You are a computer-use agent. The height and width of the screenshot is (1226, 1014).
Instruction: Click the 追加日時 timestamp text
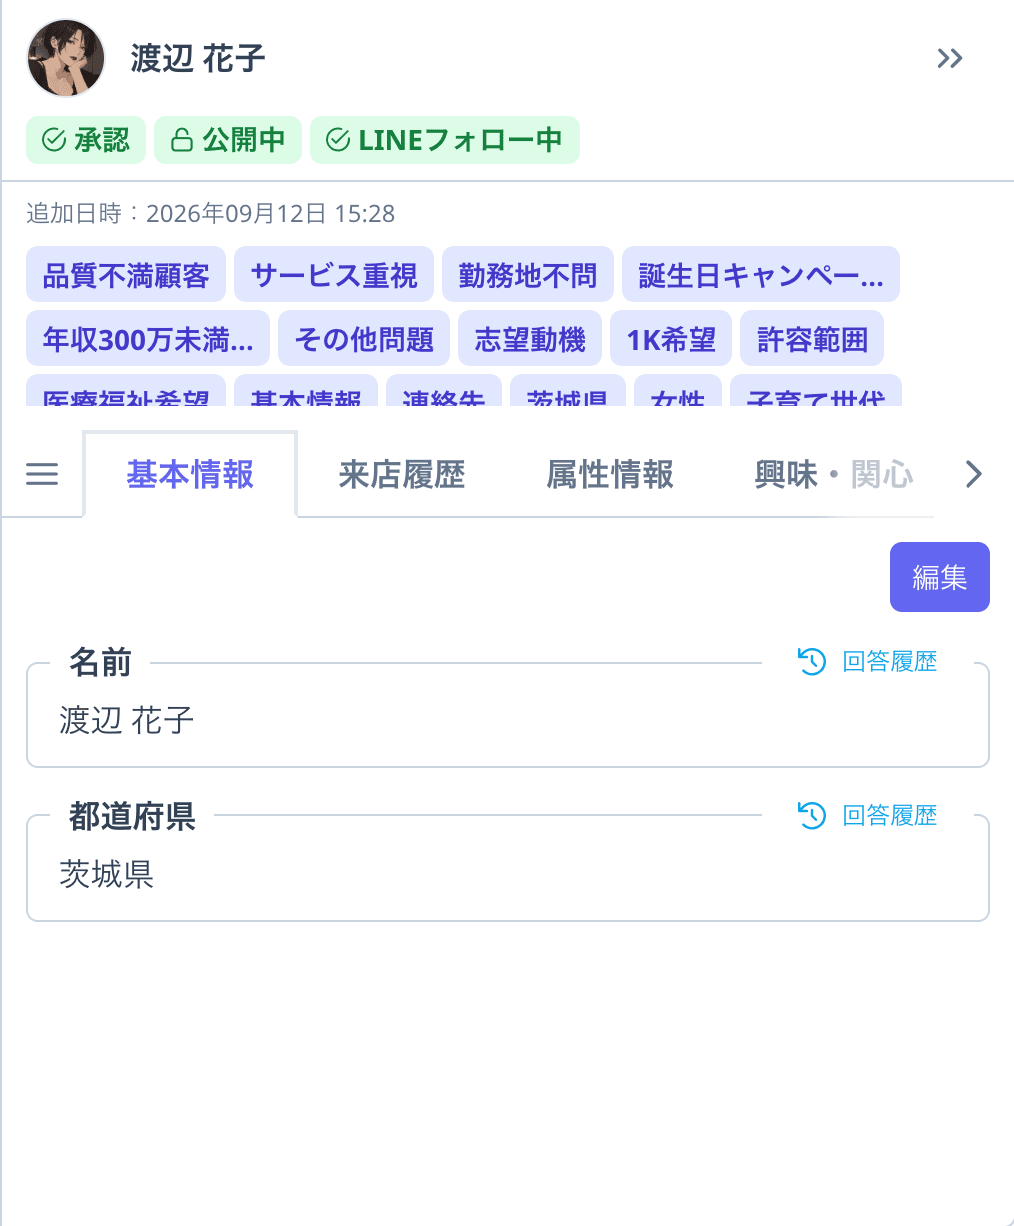pos(210,213)
